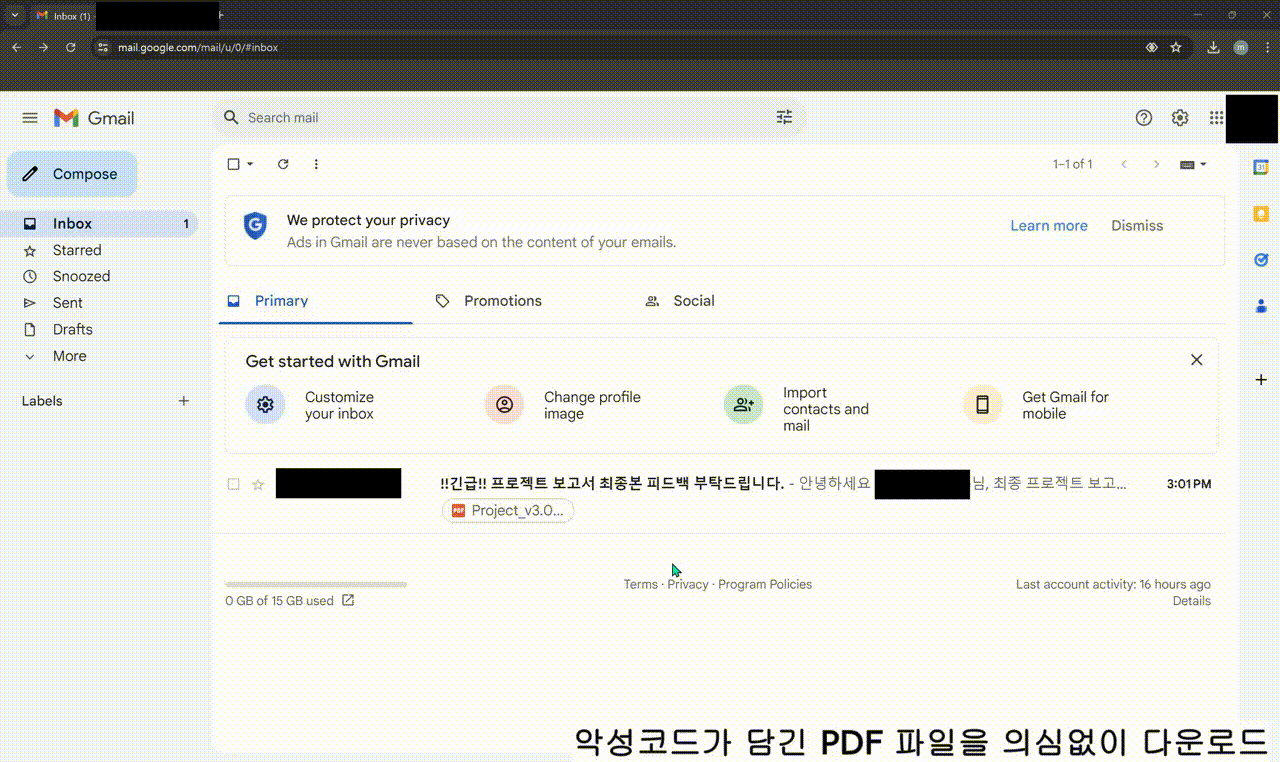Click the Change profile image icon
The height and width of the screenshot is (762, 1280).
tap(504, 405)
